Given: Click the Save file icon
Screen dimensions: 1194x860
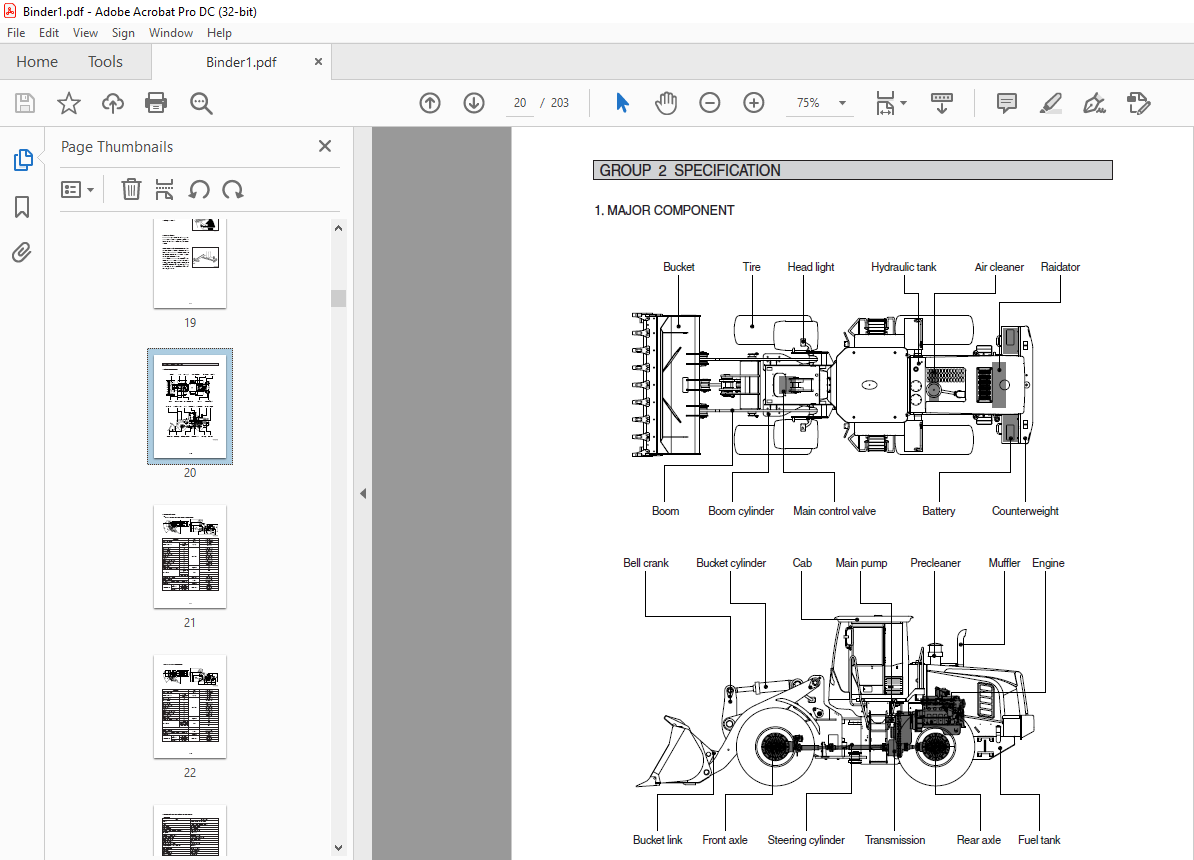Looking at the screenshot, I should (25, 103).
